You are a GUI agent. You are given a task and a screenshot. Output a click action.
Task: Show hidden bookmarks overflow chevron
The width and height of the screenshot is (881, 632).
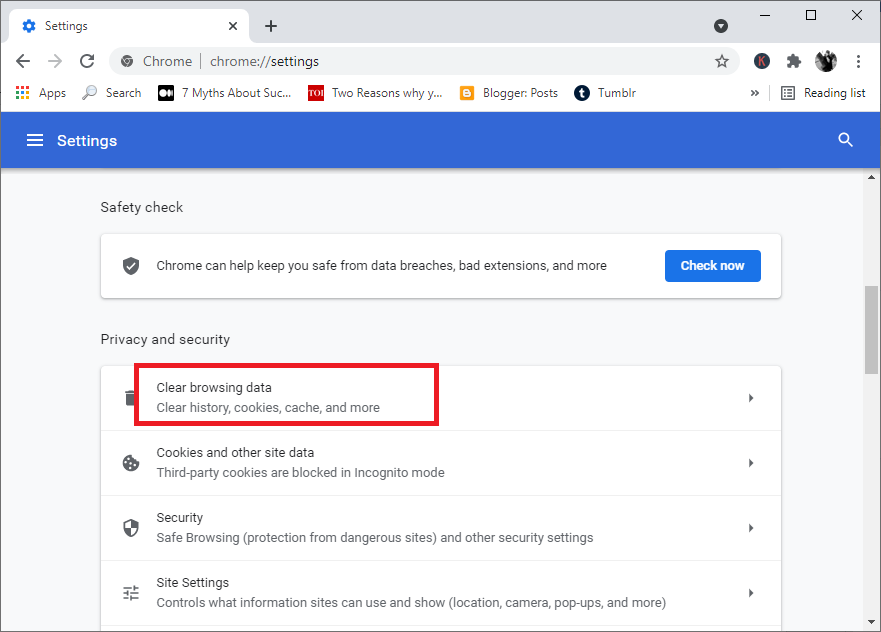pyautogui.click(x=754, y=93)
